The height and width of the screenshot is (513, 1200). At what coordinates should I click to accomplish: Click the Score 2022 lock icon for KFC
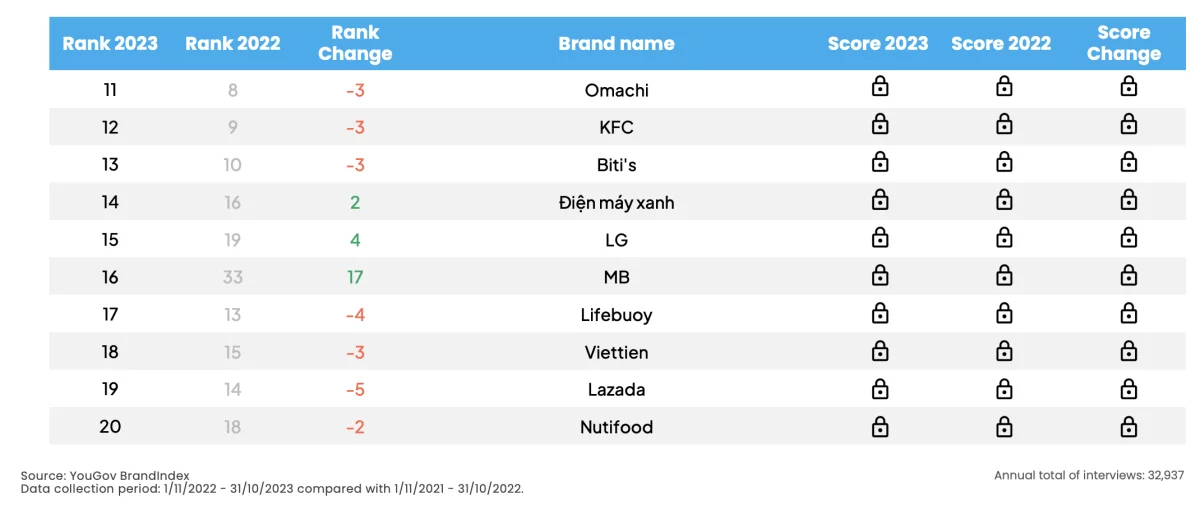pyautogui.click(x=1004, y=125)
